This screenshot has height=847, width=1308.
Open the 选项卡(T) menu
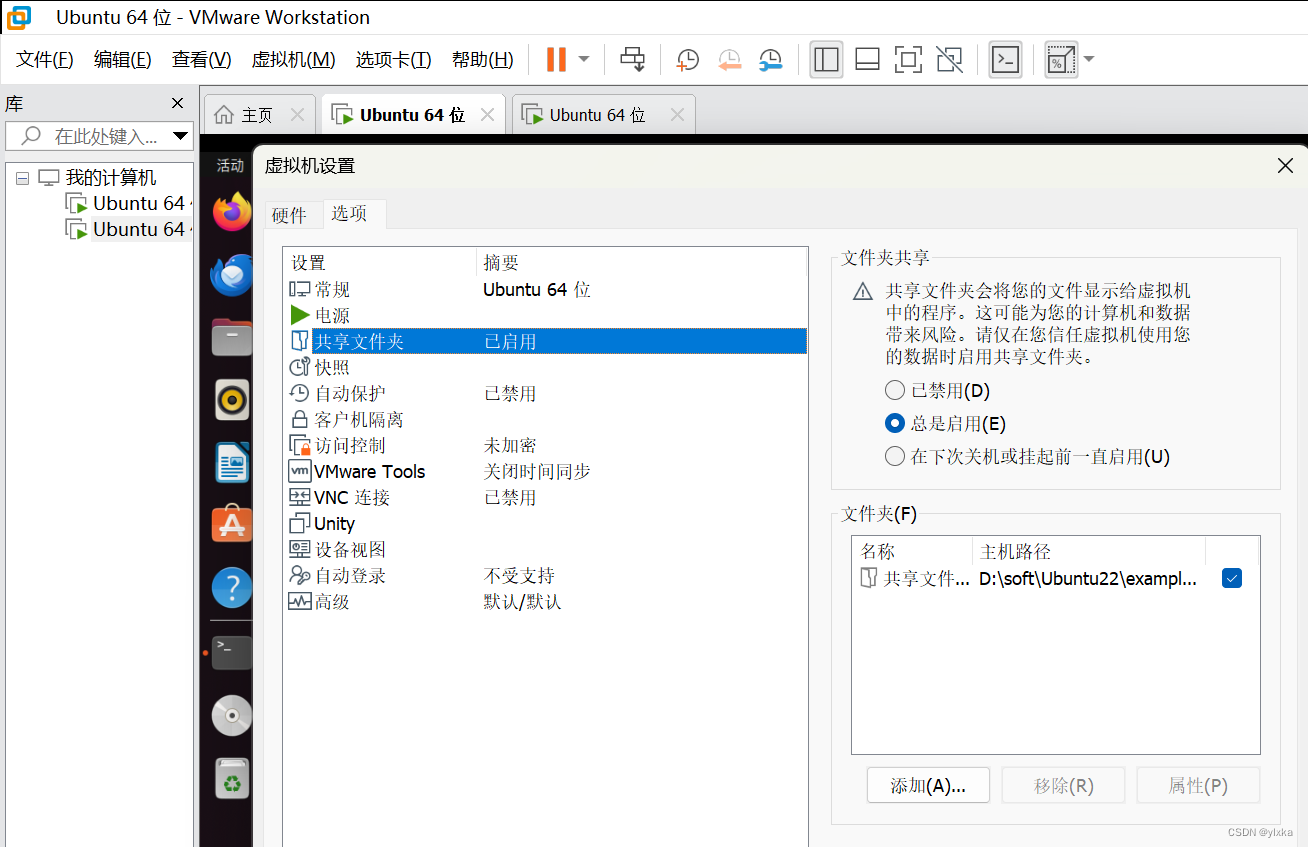(x=393, y=60)
